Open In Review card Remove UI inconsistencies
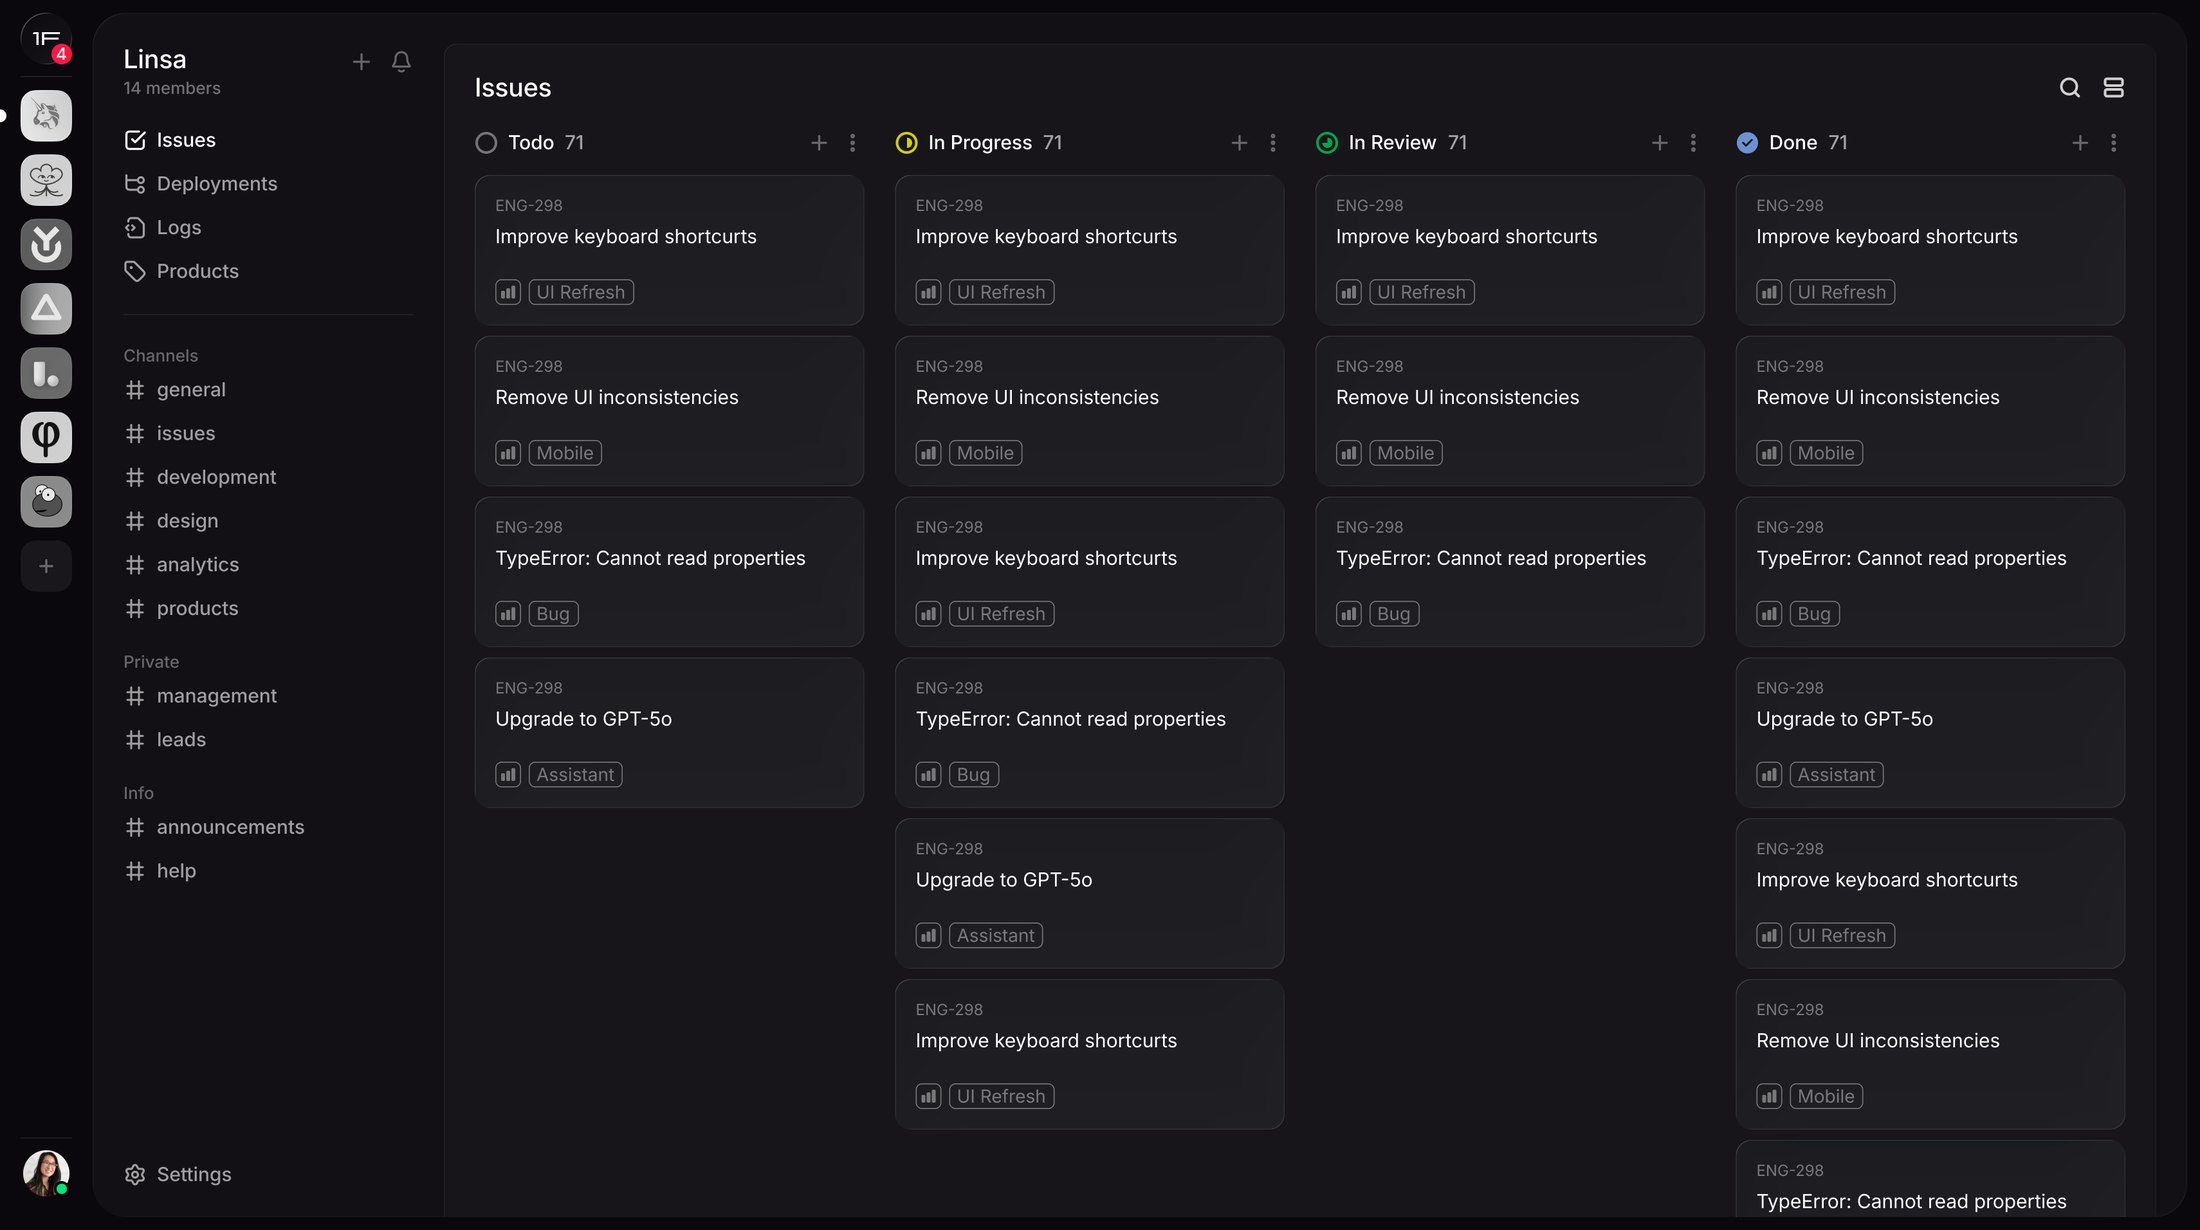Screen dimensions: 2200x1230 (x=1510, y=411)
